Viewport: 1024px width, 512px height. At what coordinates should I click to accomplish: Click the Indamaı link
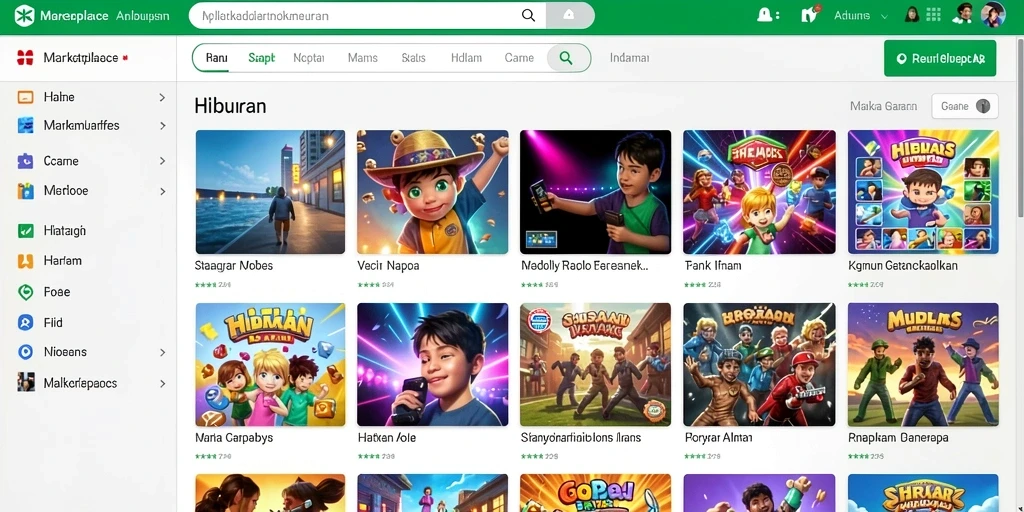tap(629, 58)
